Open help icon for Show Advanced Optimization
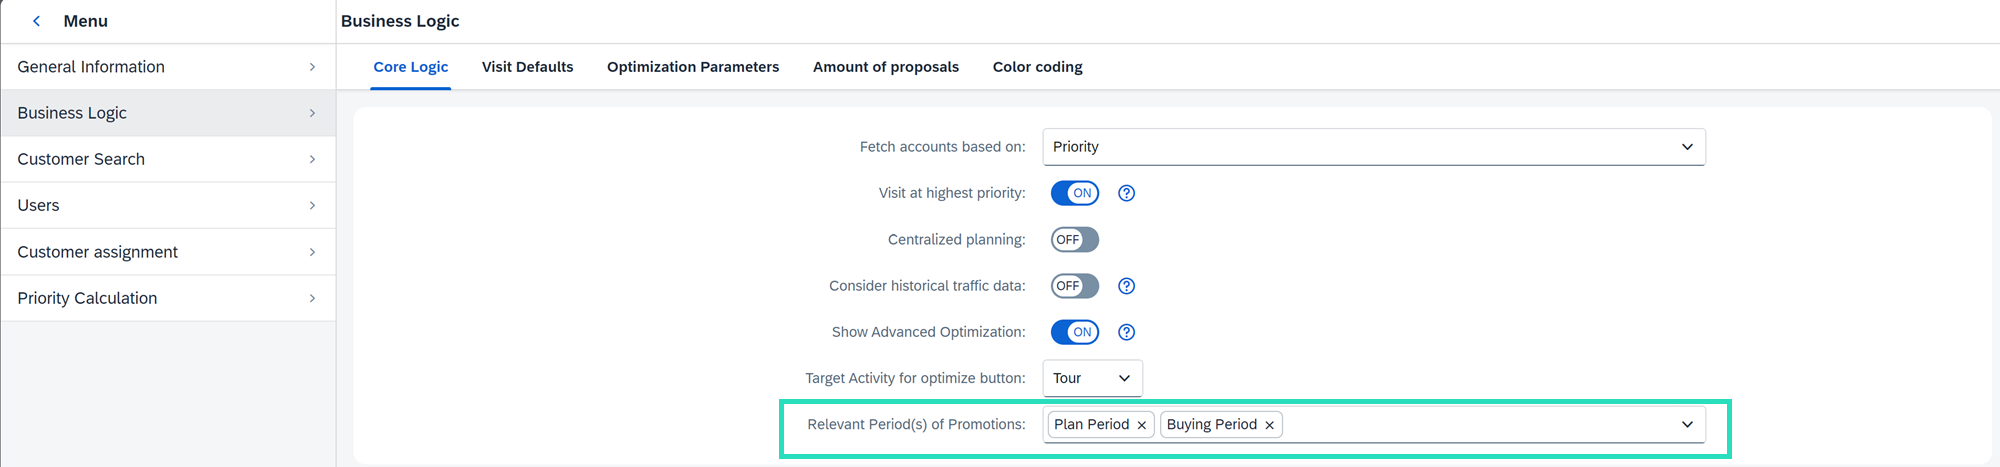The width and height of the screenshot is (2000, 467). coord(1126,332)
